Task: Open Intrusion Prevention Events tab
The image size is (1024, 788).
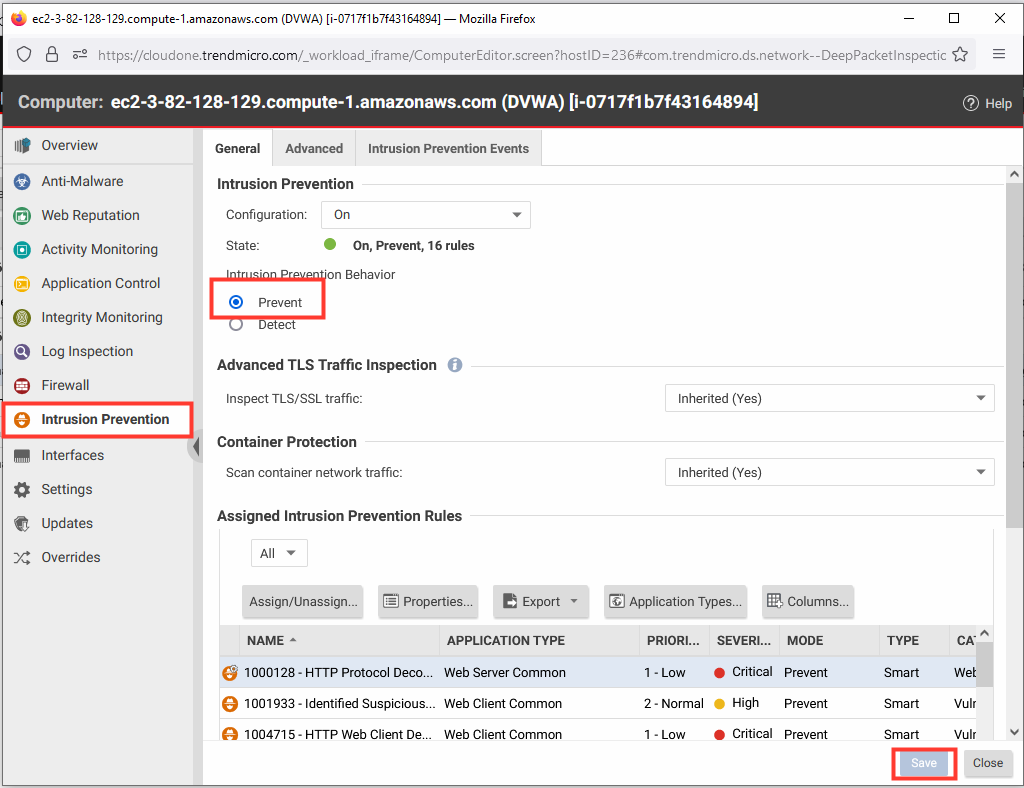Action: [449, 148]
